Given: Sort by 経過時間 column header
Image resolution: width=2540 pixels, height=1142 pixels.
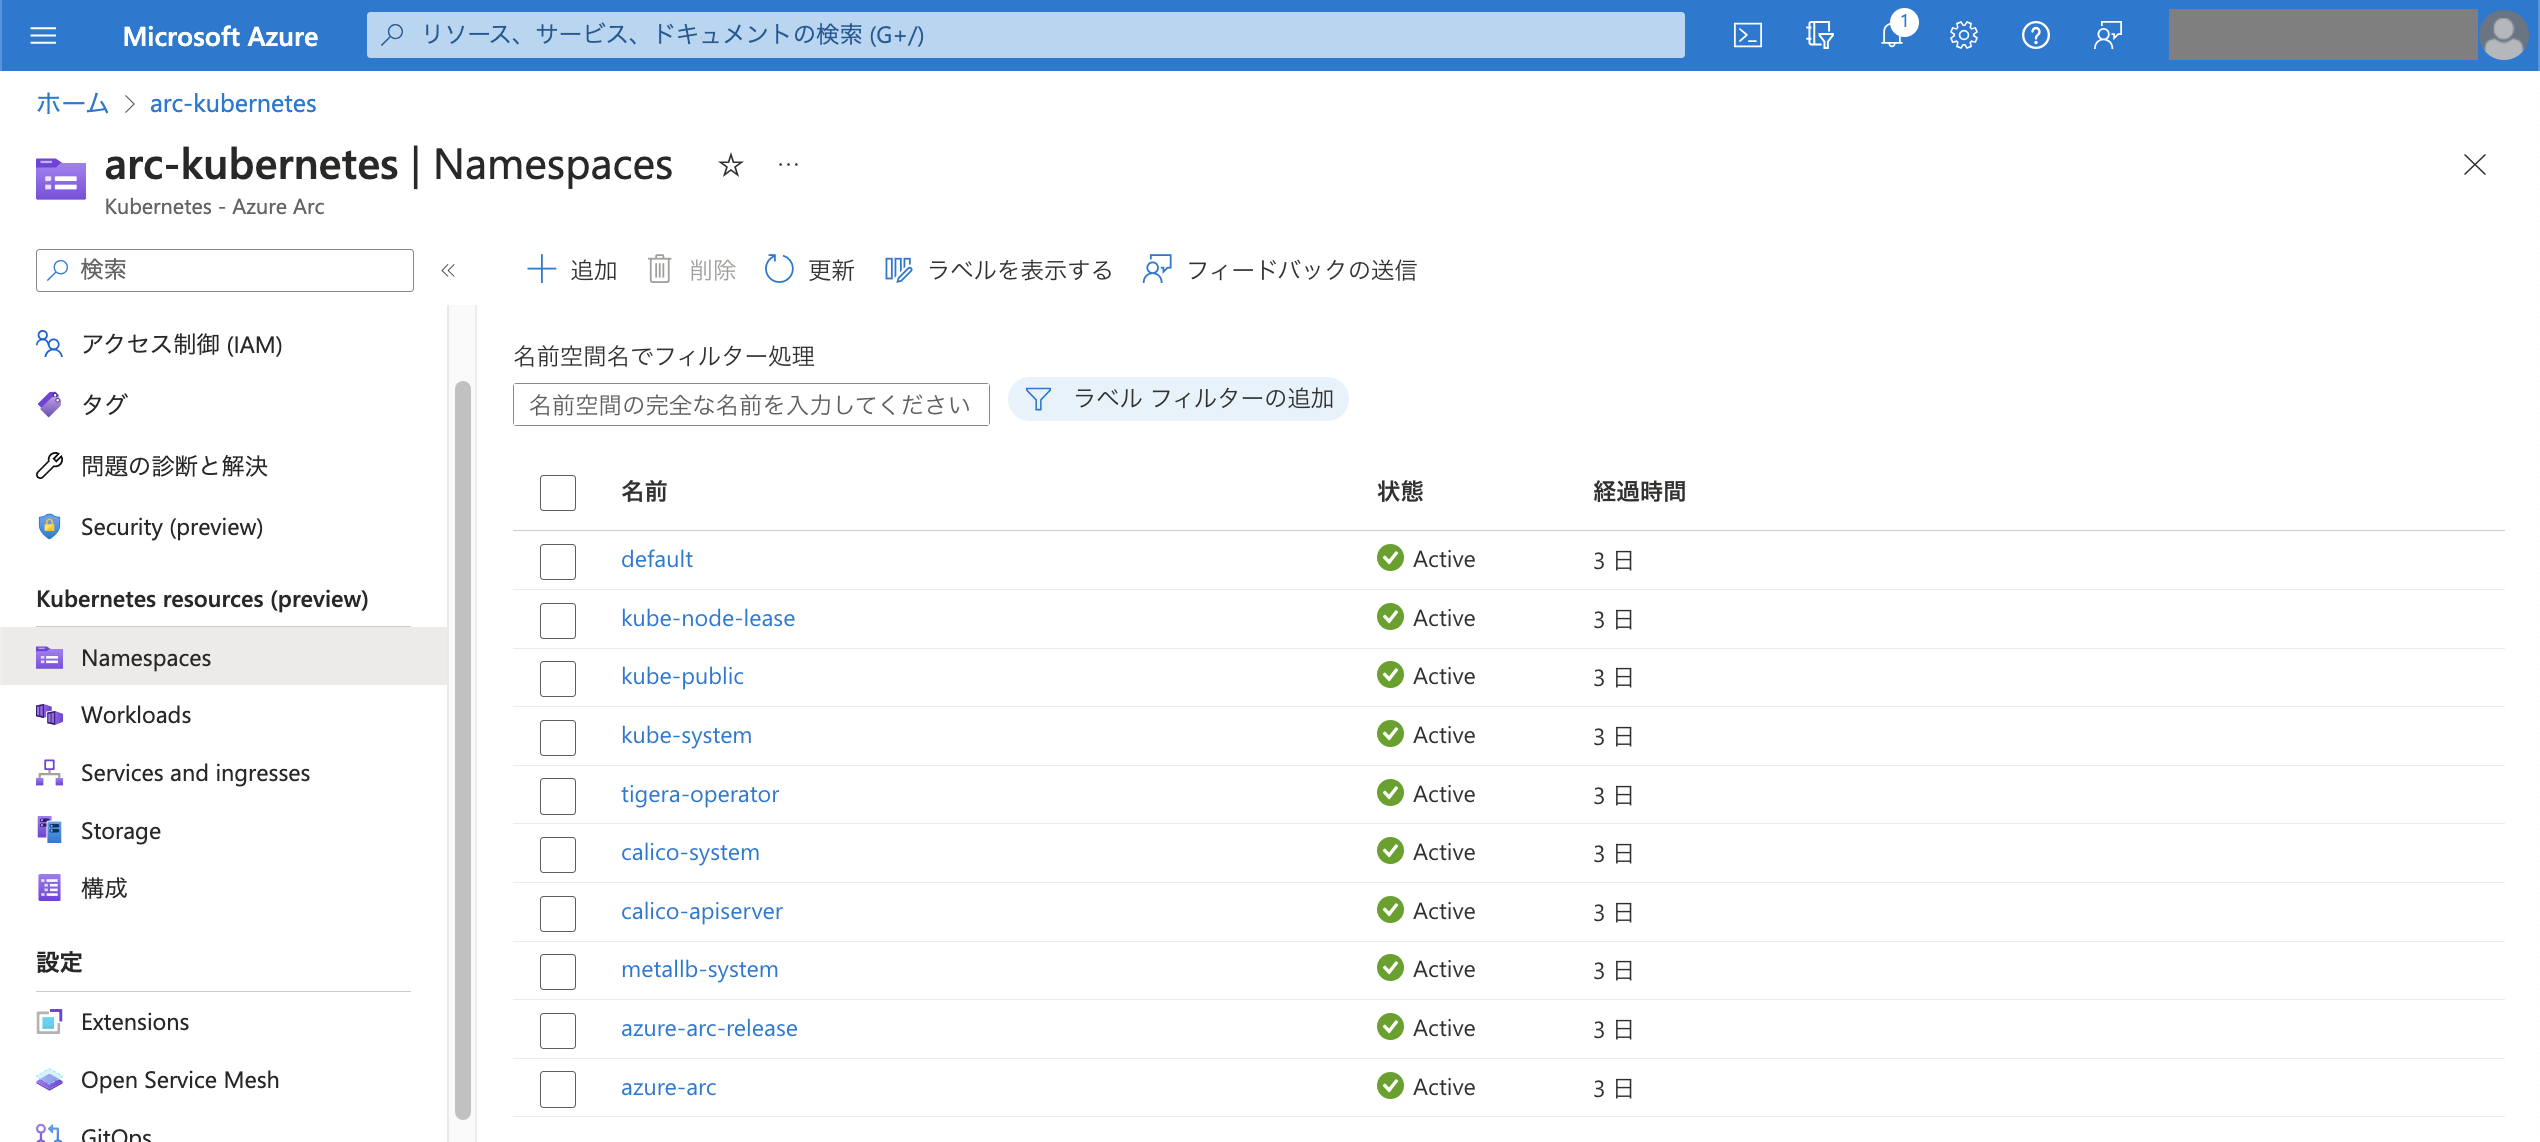Looking at the screenshot, I should pyautogui.click(x=1640, y=492).
